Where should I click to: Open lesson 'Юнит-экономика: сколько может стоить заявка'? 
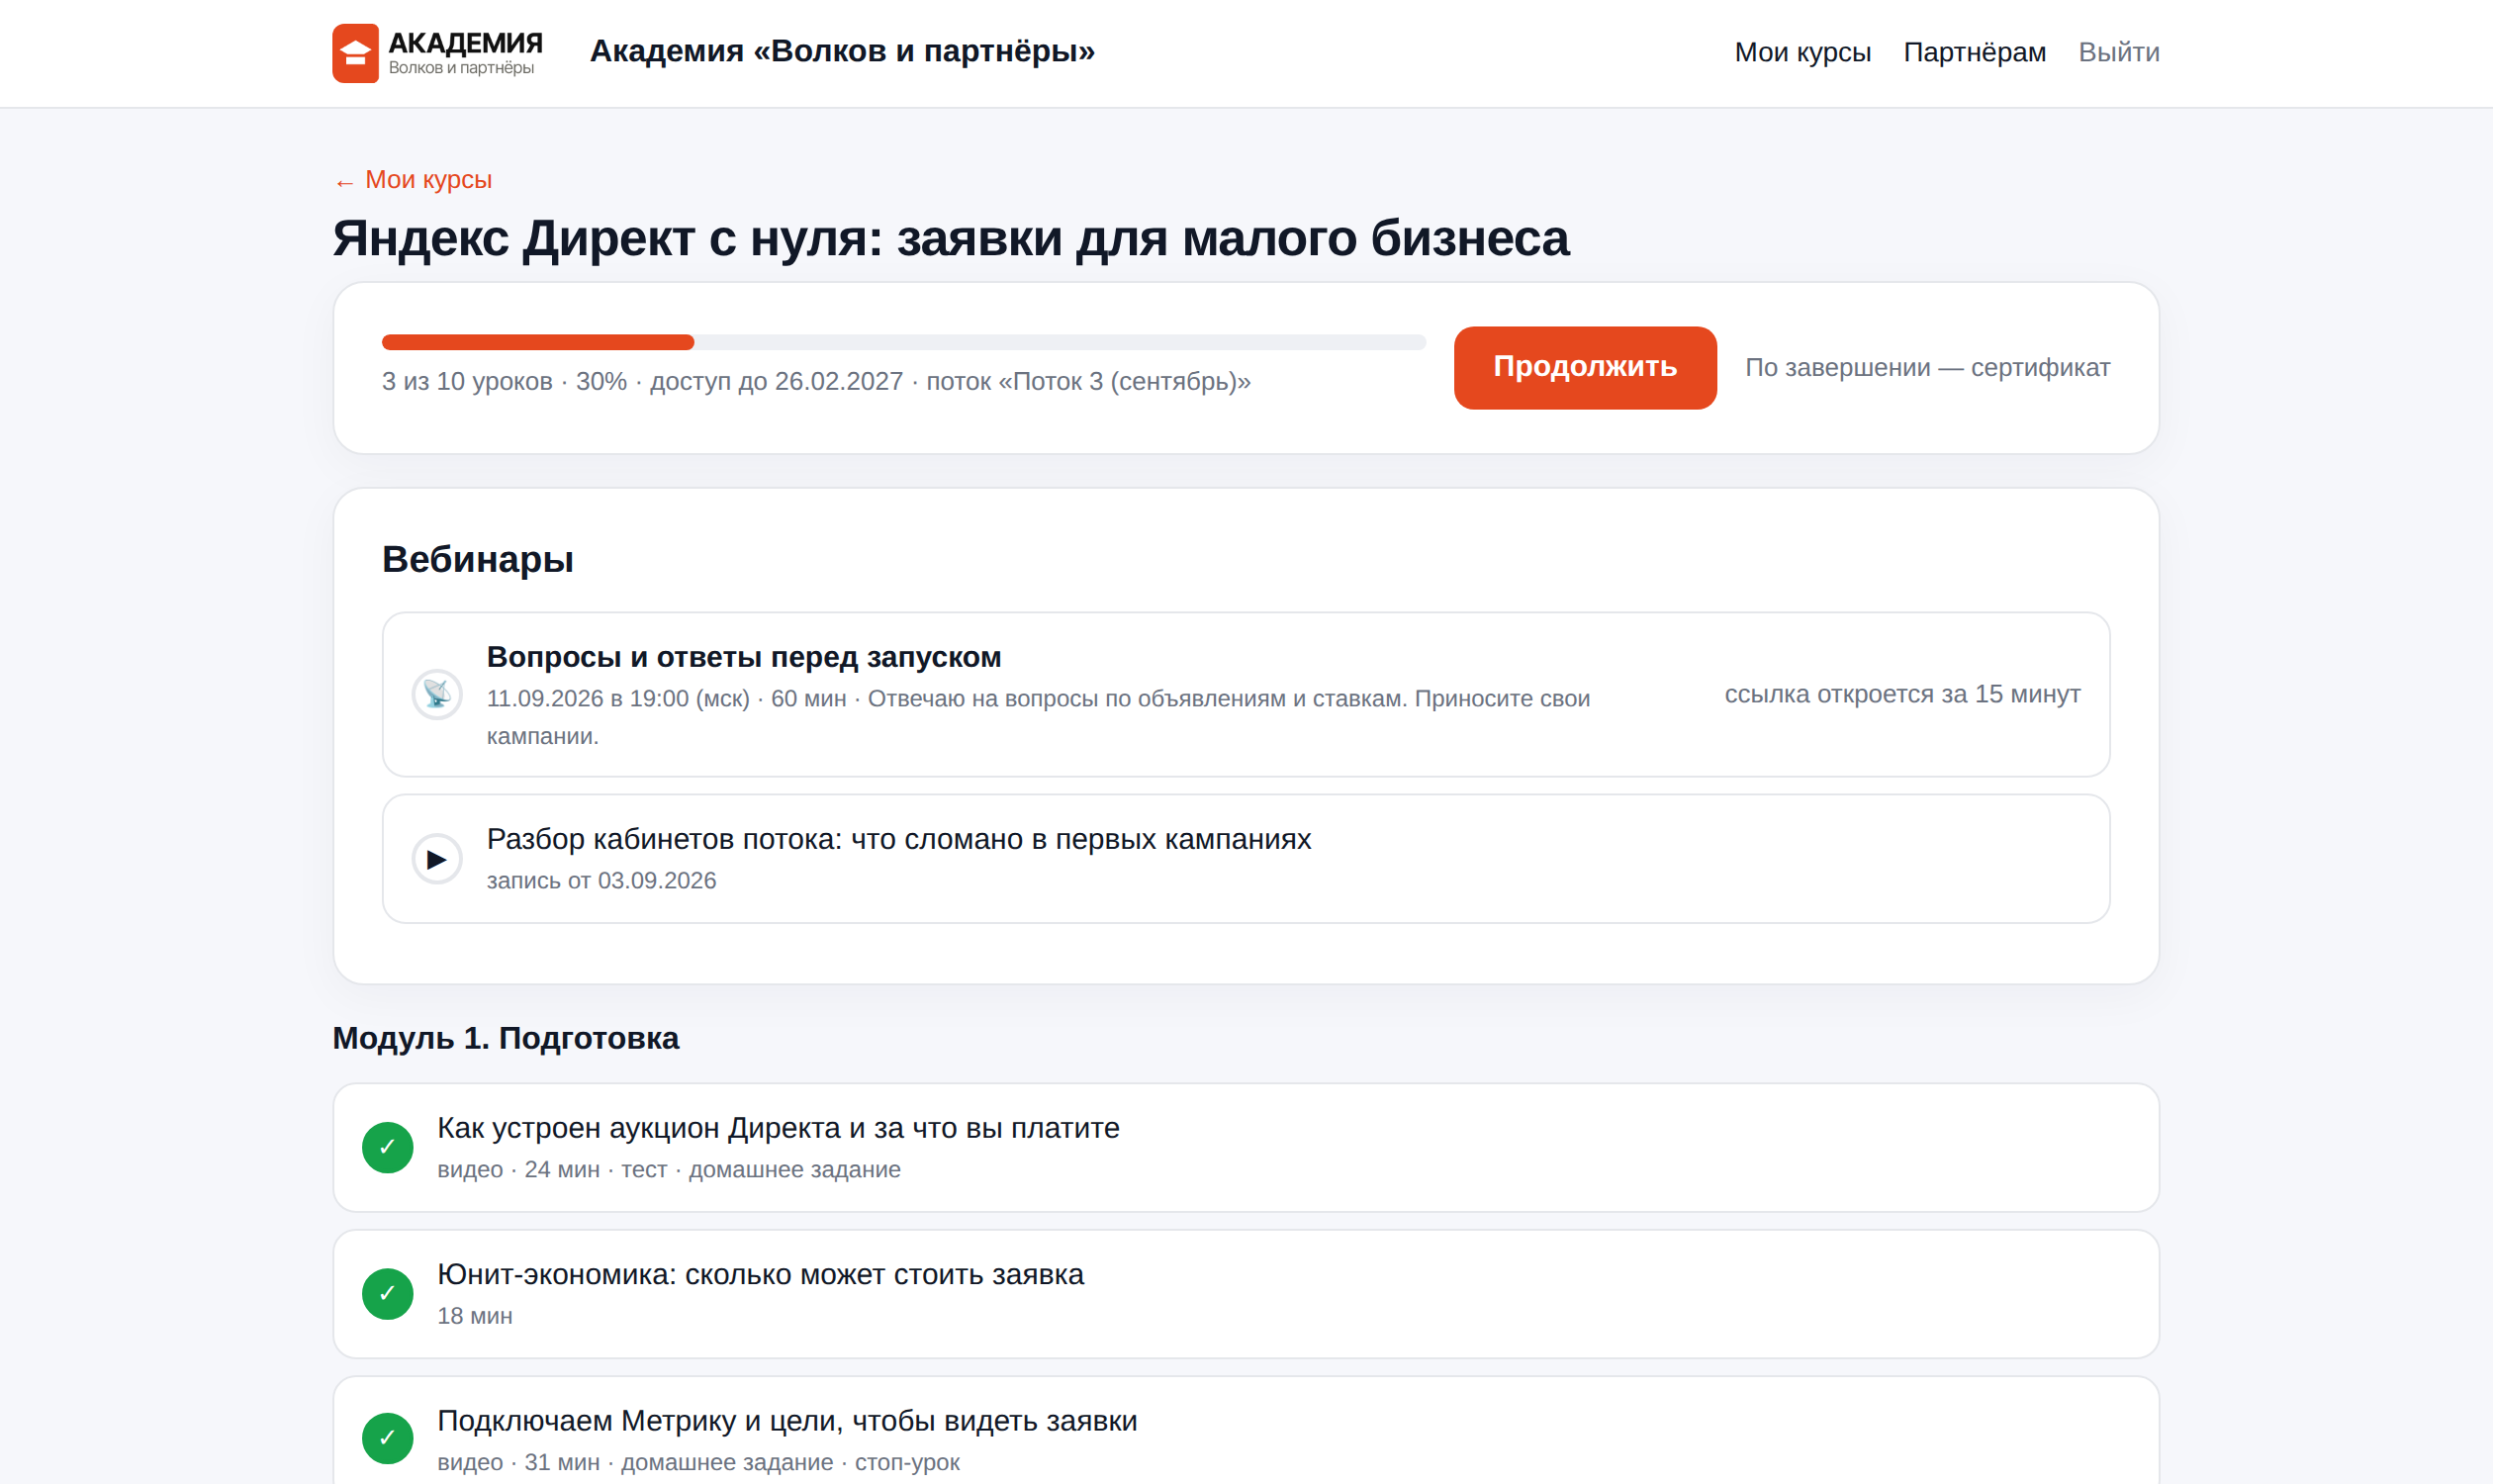760,1275
